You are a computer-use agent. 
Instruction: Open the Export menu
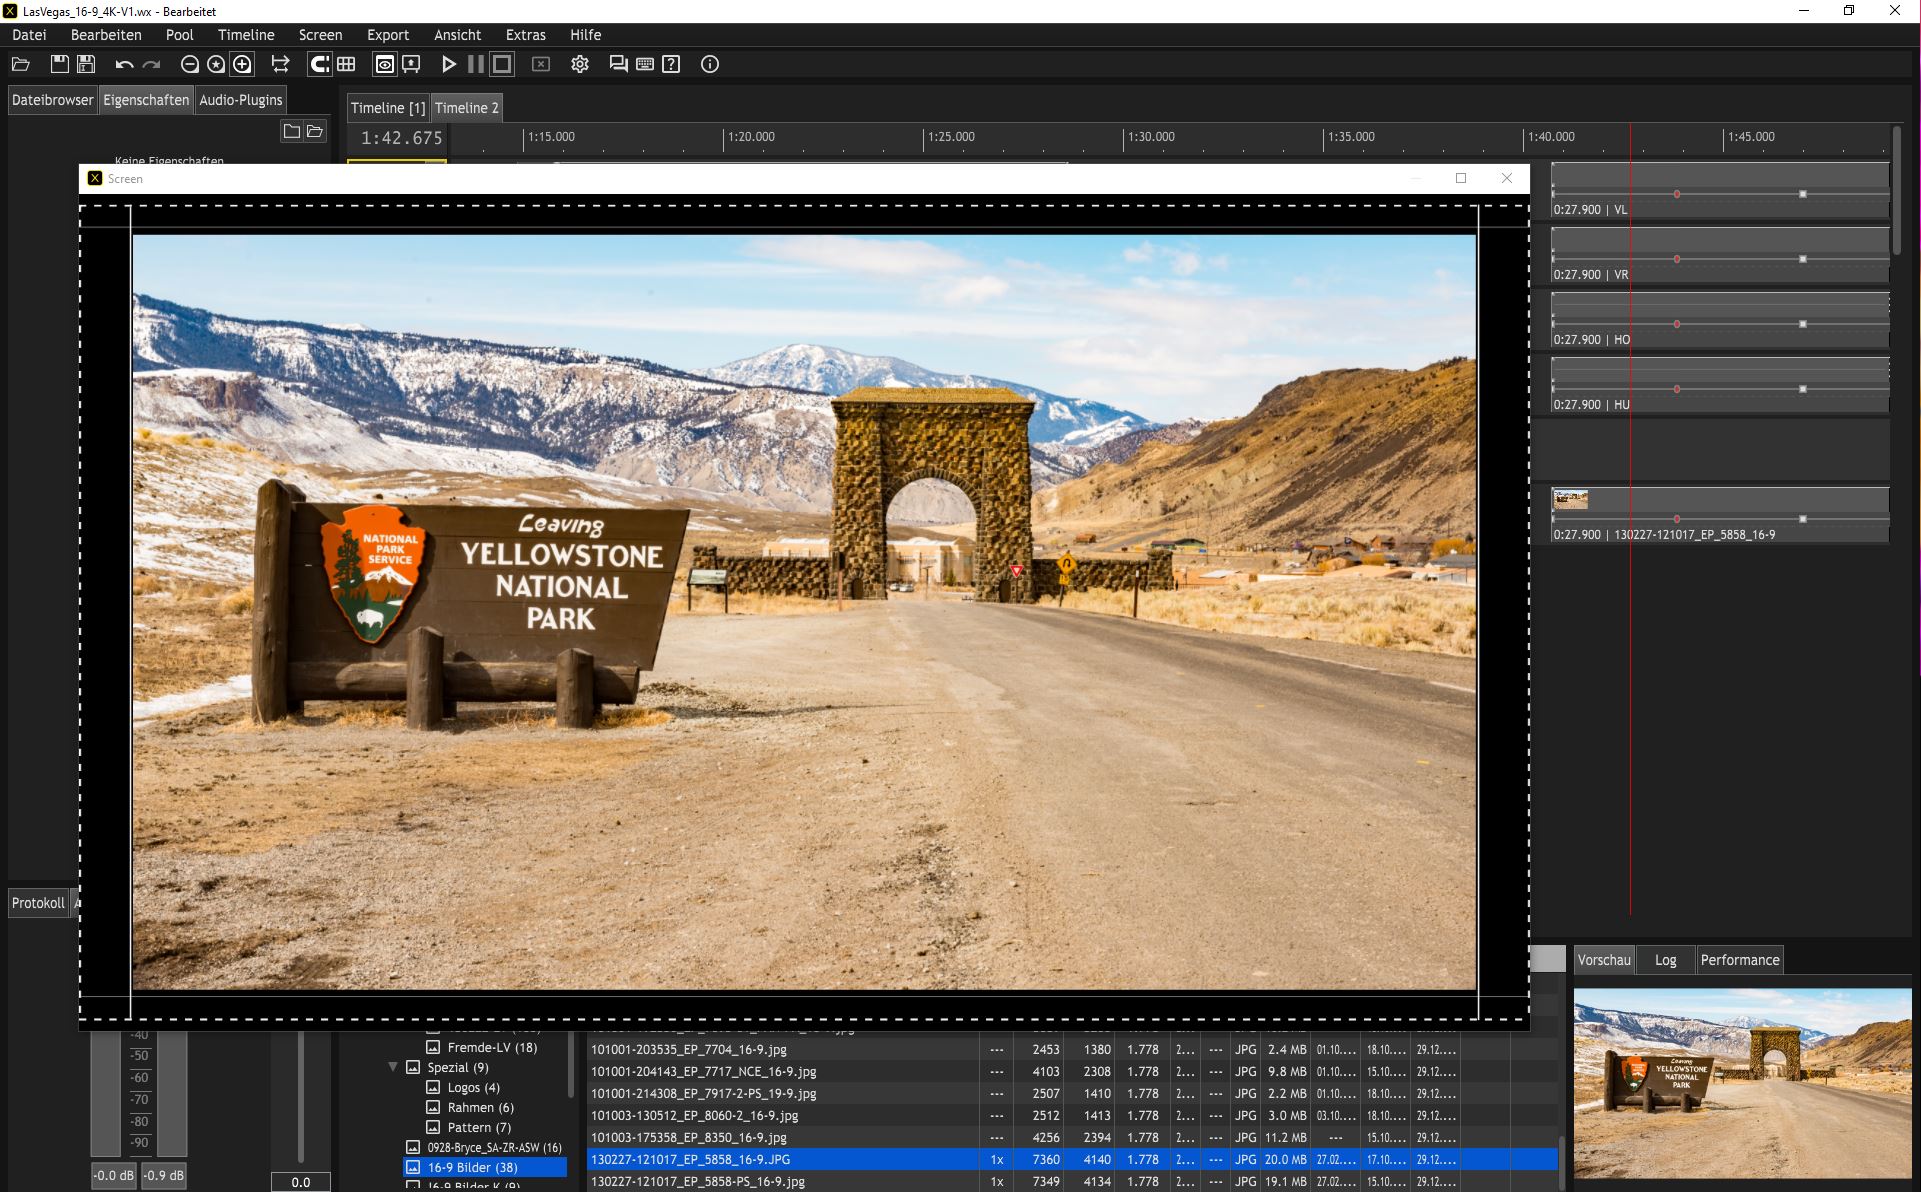pyautogui.click(x=388, y=35)
